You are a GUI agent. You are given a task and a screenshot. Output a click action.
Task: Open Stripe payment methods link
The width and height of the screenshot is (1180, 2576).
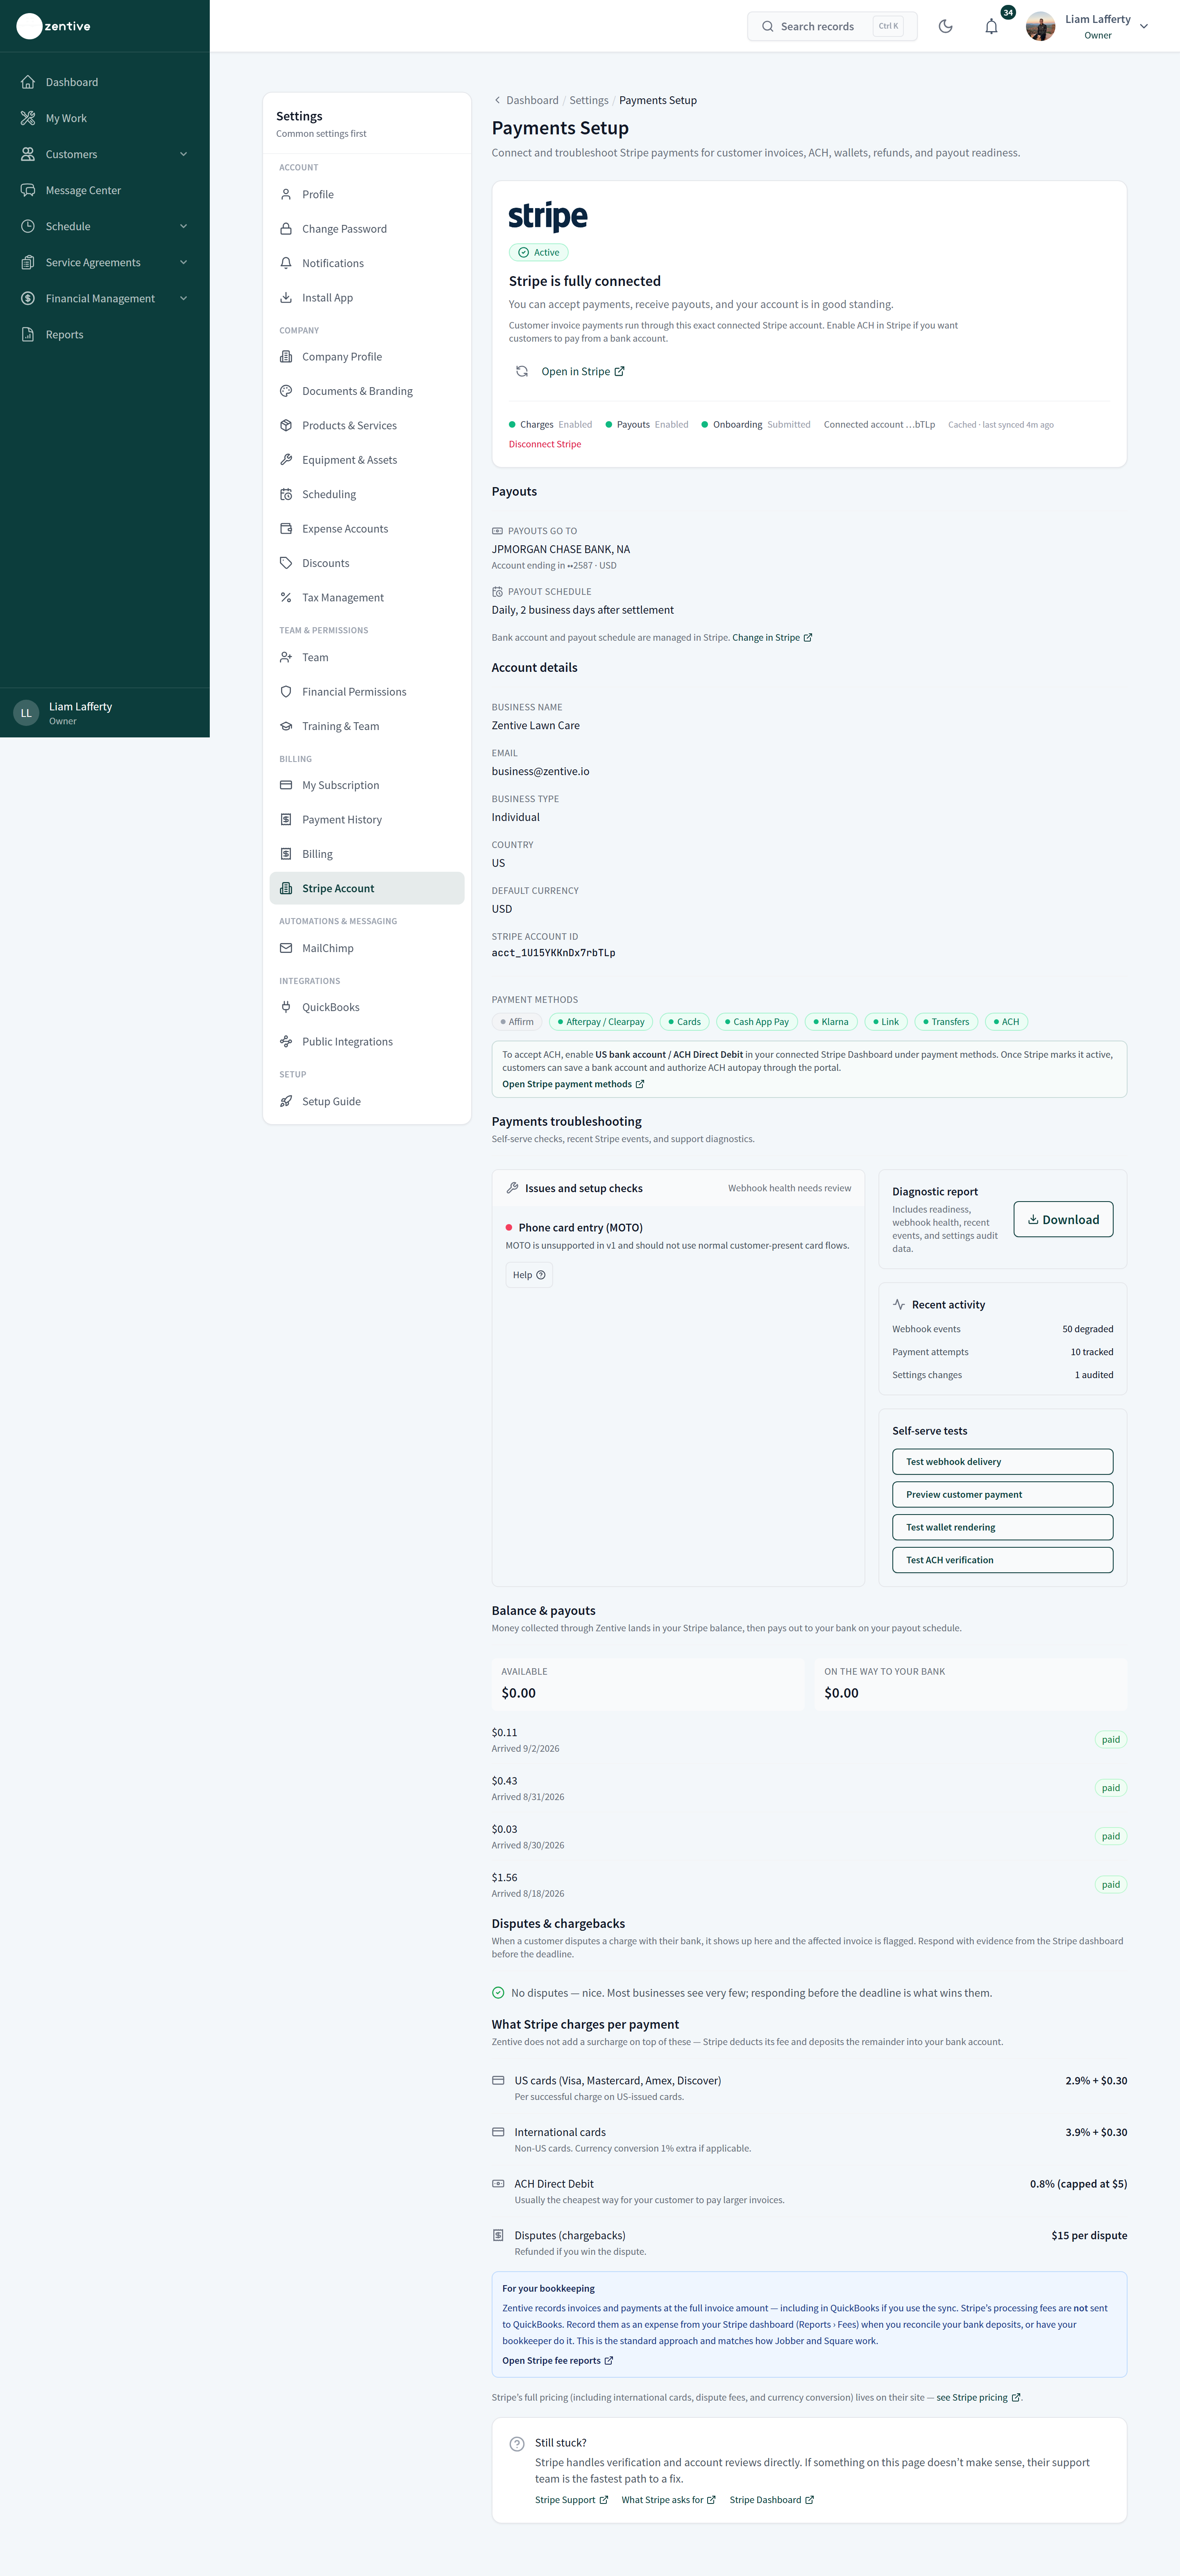coord(573,1084)
